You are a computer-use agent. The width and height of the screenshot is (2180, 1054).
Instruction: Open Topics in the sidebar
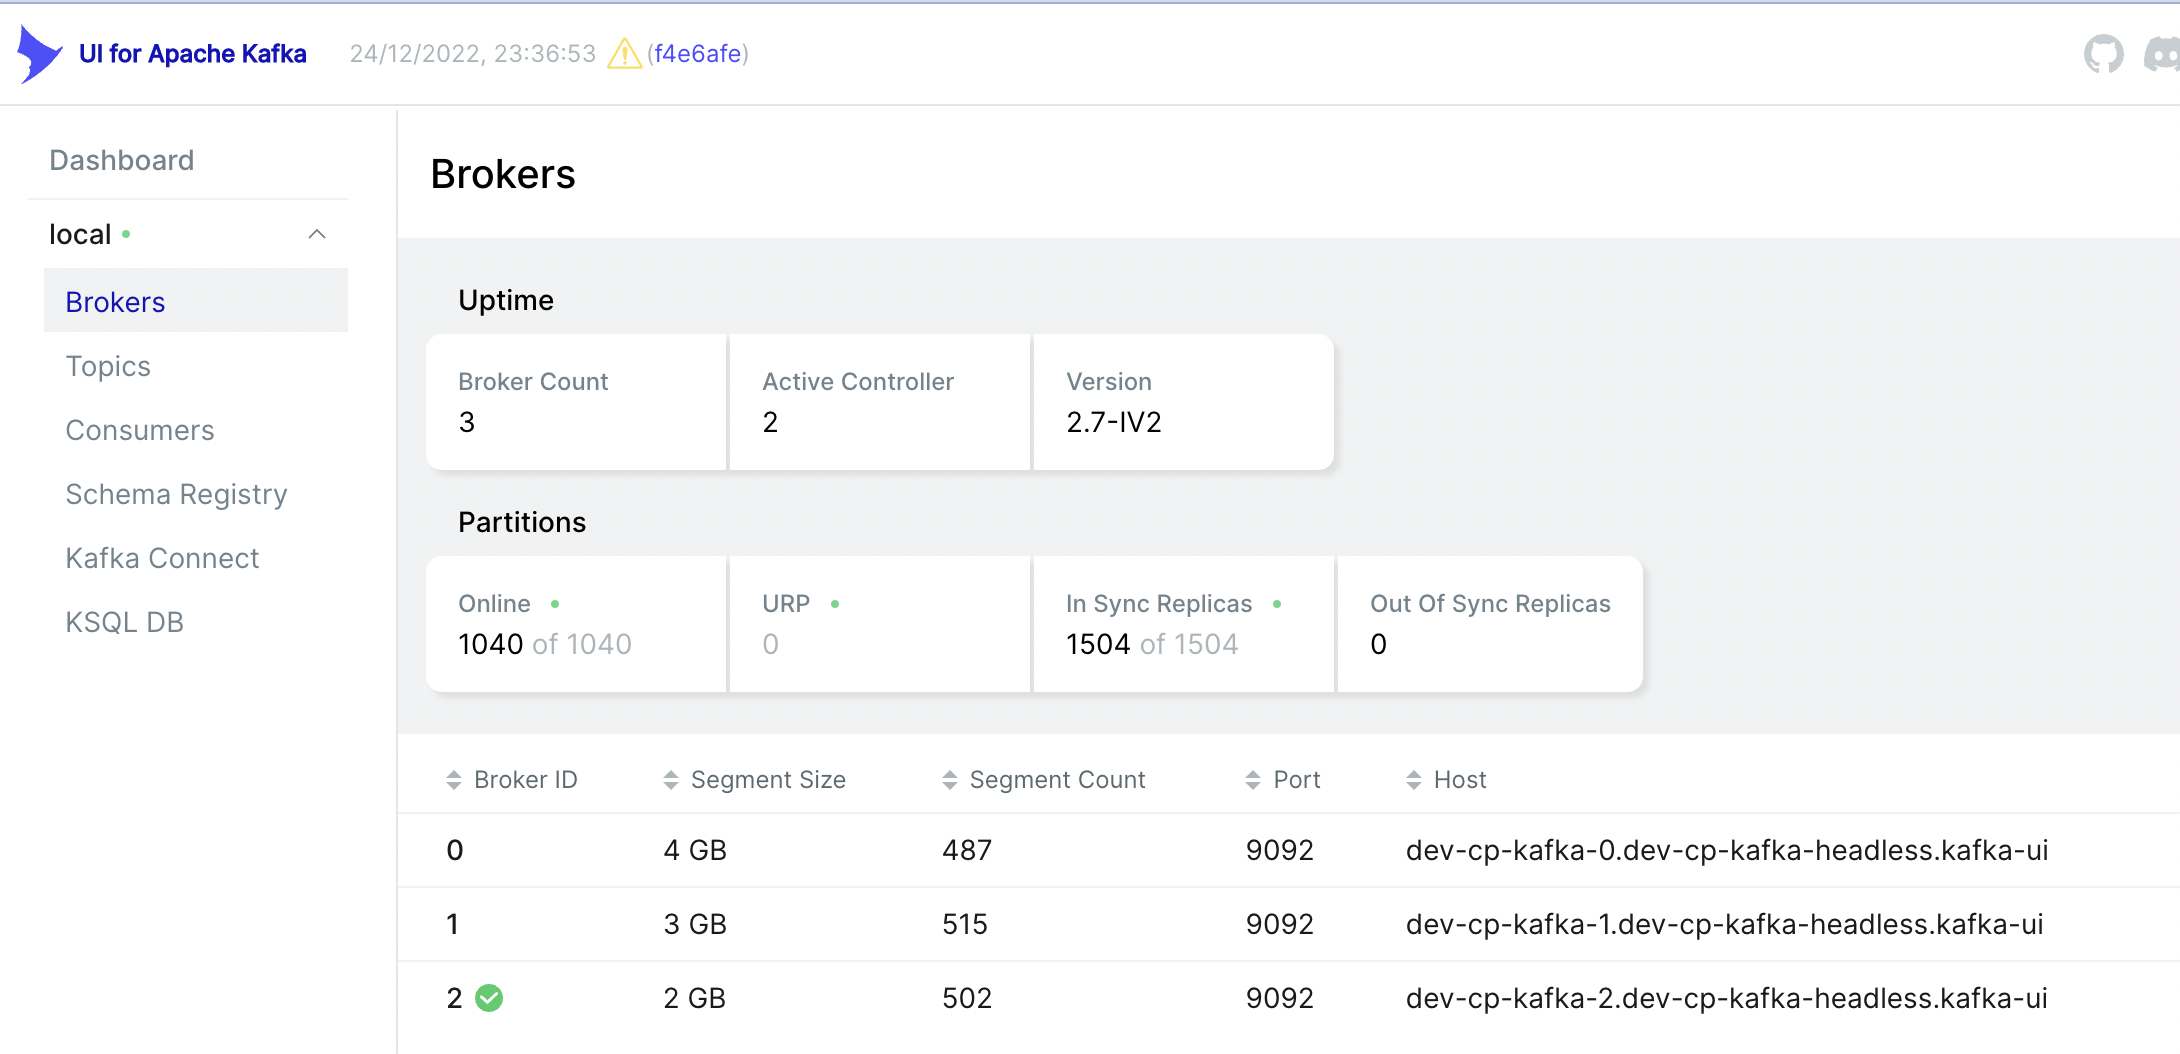pyautogui.click(x=108, y=366)
